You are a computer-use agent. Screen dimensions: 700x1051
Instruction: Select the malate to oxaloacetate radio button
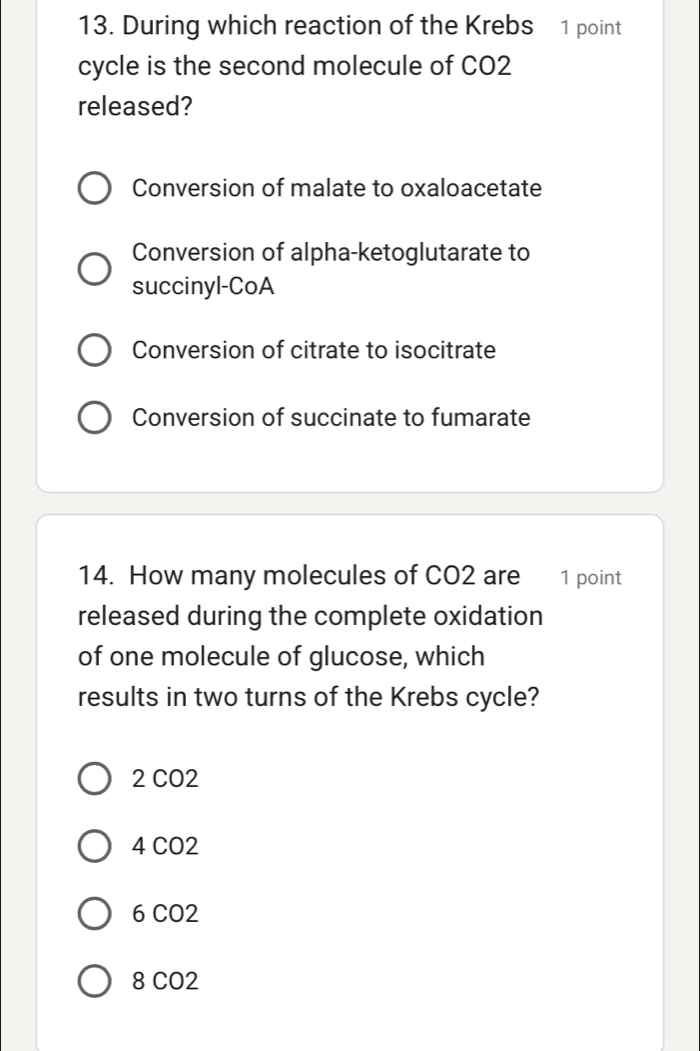[95, 188]
